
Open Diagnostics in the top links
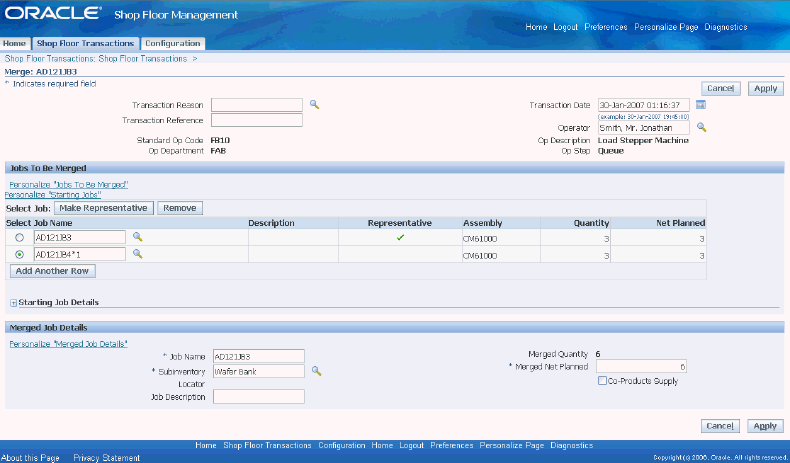tap(726, 27)
